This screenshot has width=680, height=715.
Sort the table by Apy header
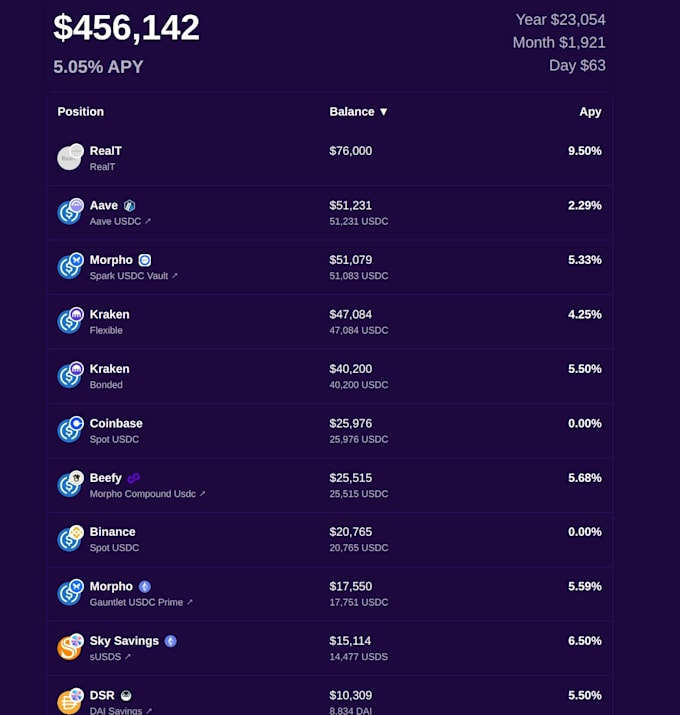click(590, 112)
